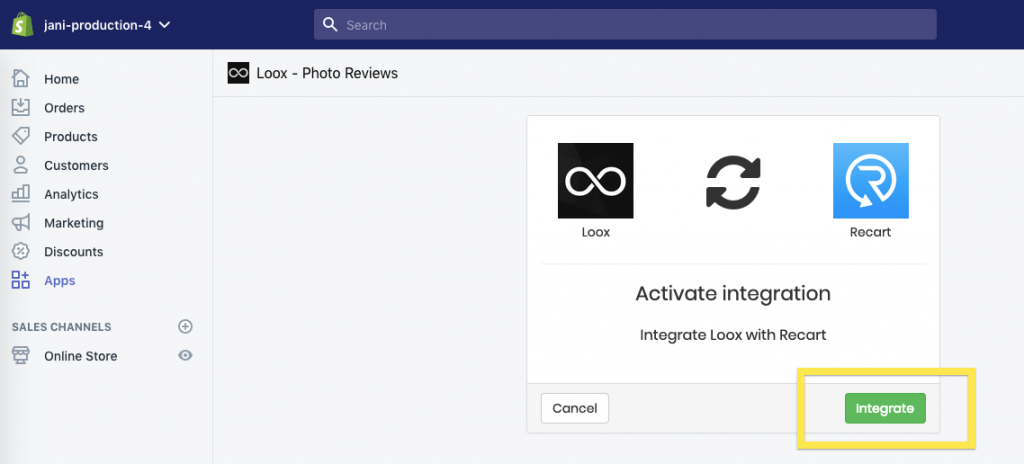Click the Shopify bag logo
1024x464 pixels.
pos(22,25)
